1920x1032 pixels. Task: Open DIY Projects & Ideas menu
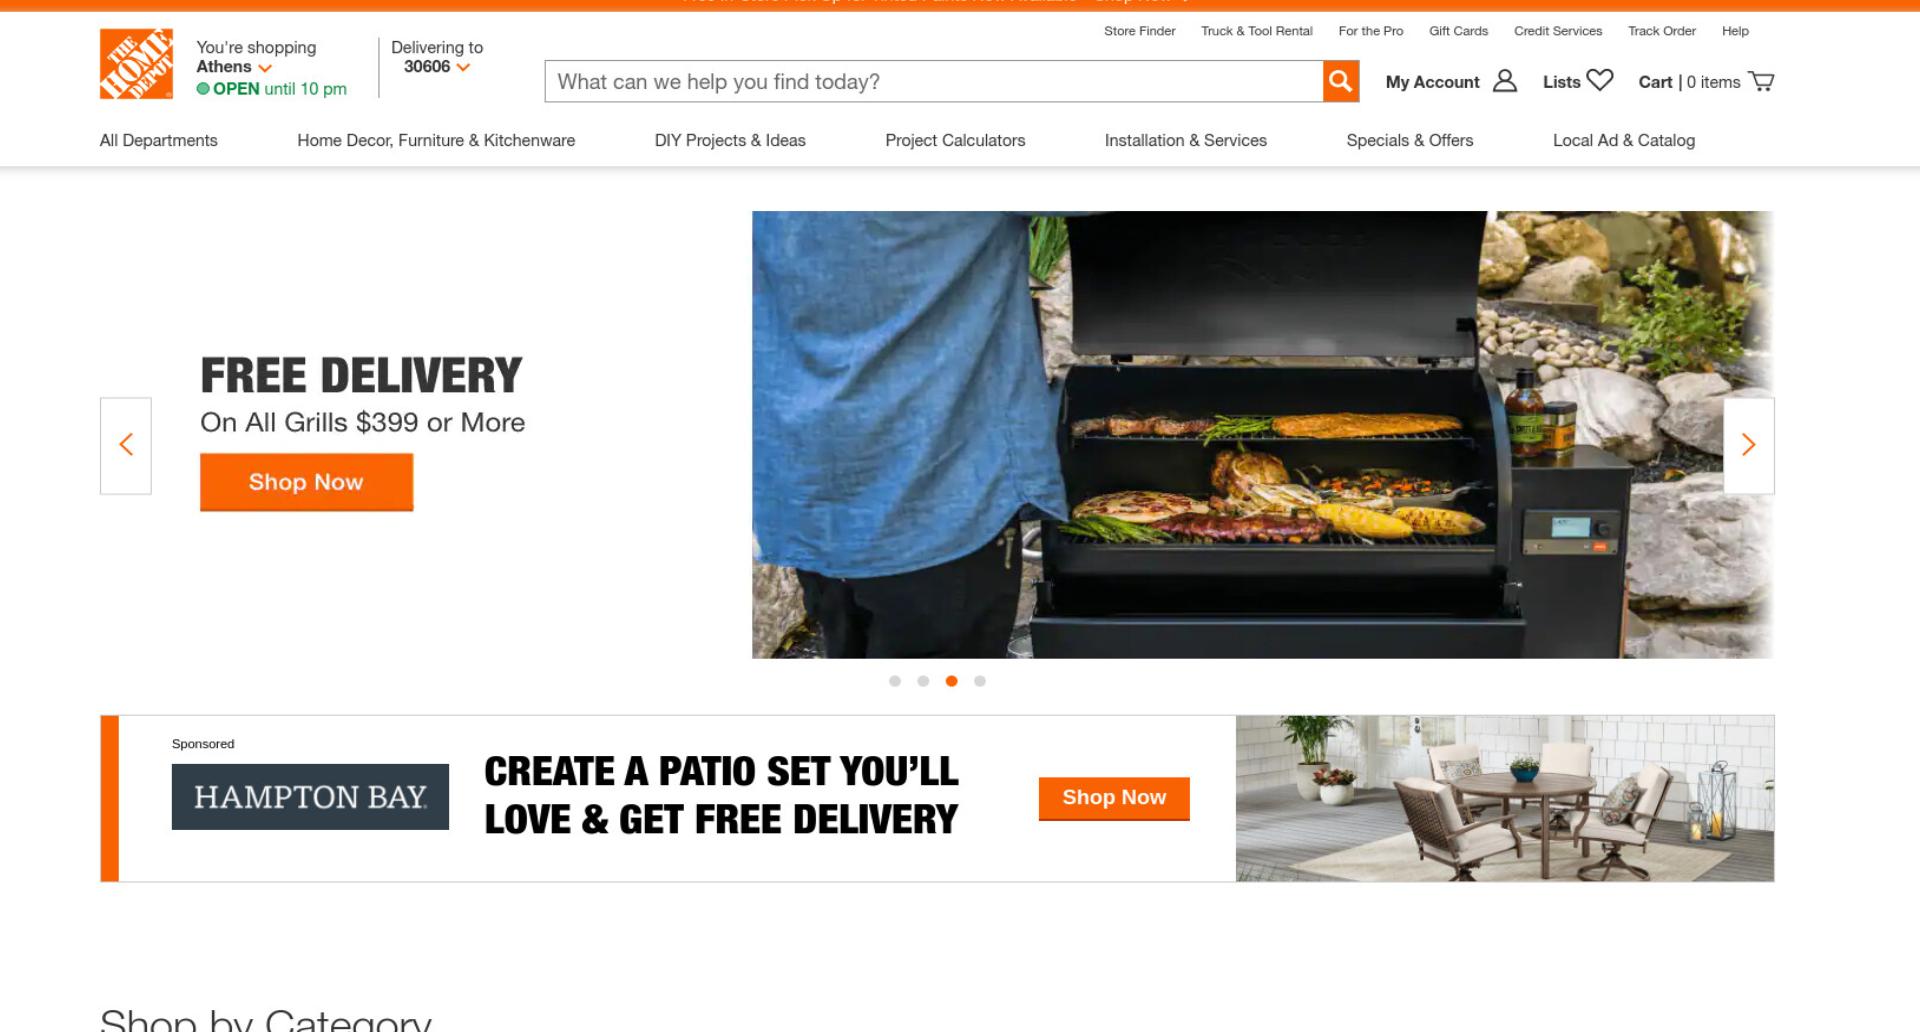730,141
